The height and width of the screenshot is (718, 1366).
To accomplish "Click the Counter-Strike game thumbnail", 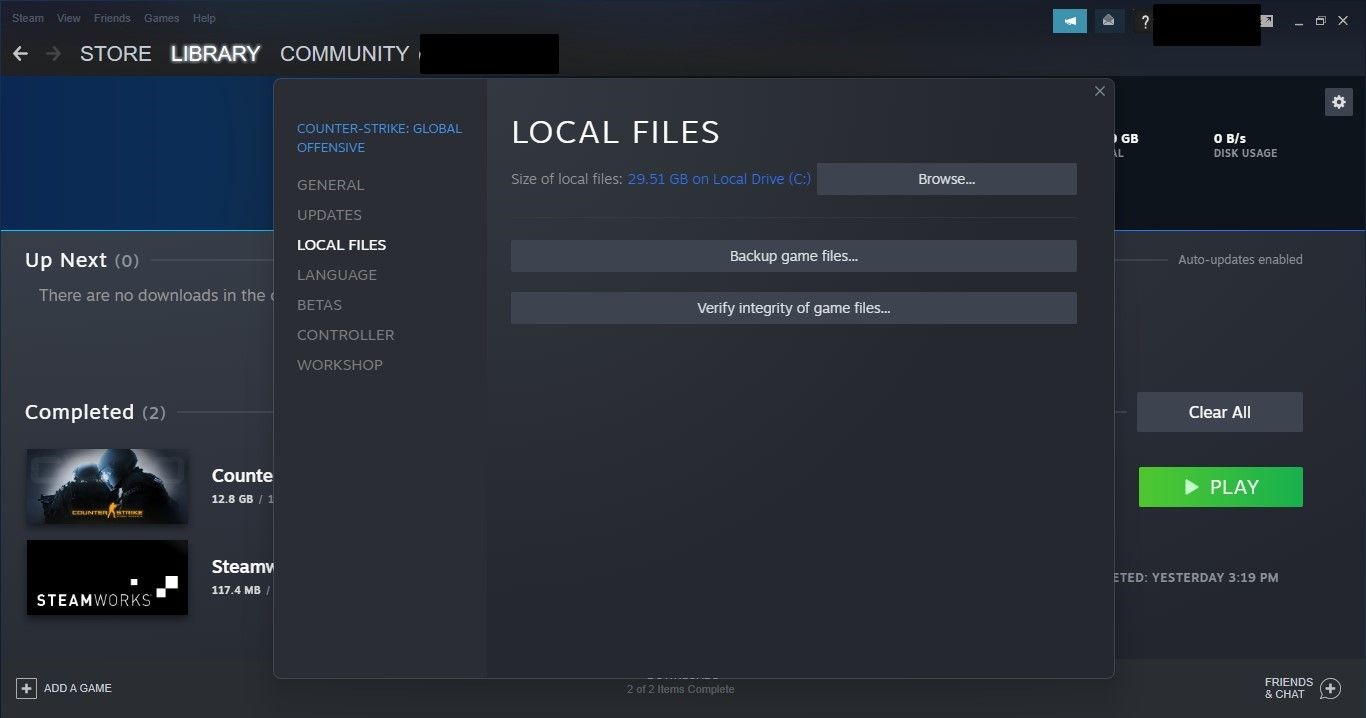I will pos(107,486).
